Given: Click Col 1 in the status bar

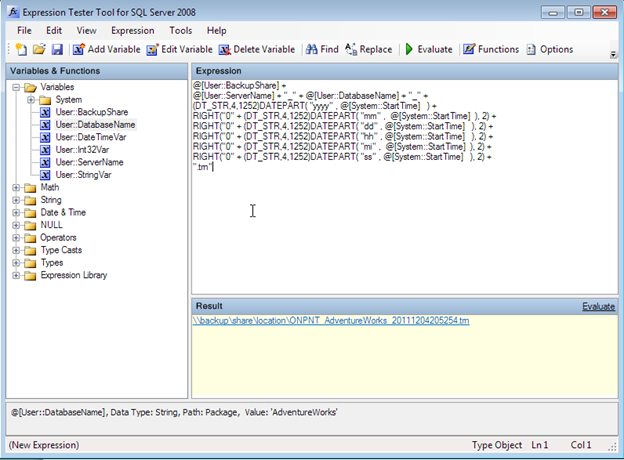Looking at the screenshot, I should pos(581,445).
